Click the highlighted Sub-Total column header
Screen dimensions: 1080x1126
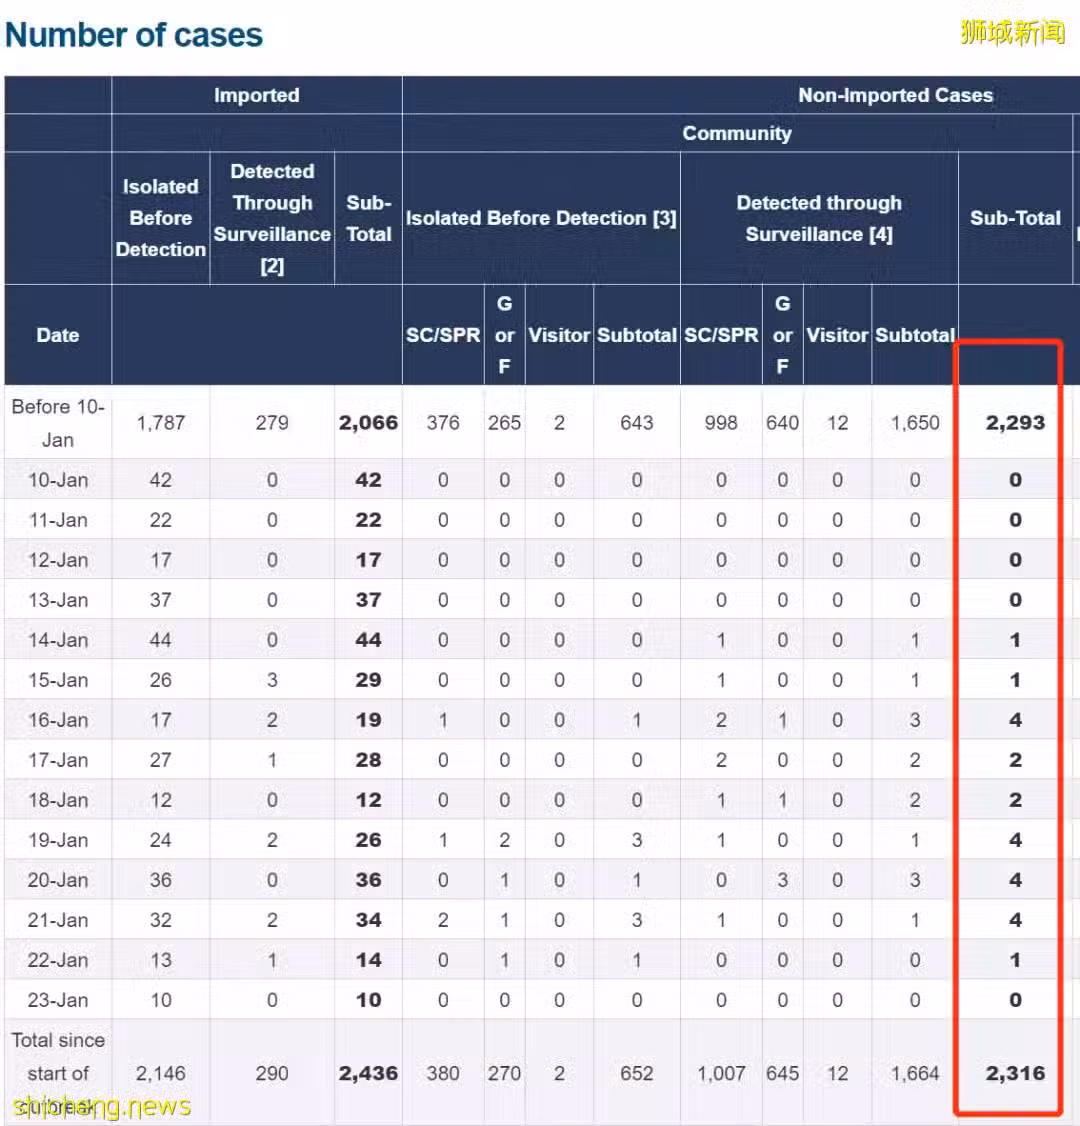coord(1015,218)
